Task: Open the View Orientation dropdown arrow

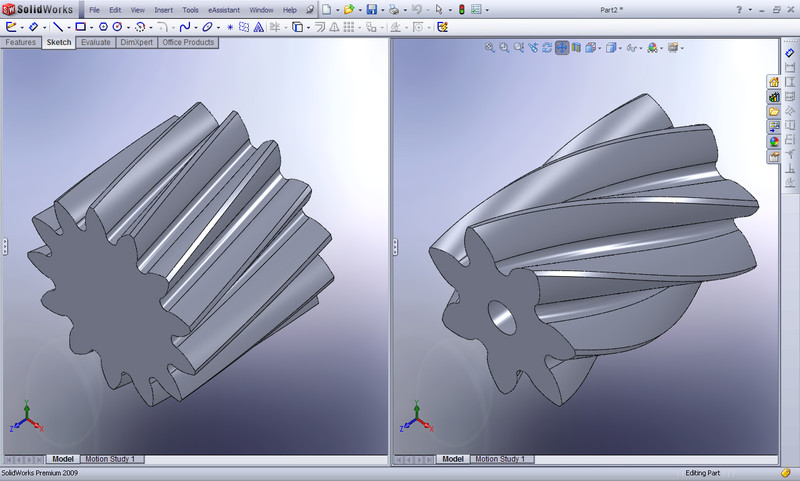Action: coord(598,47)
